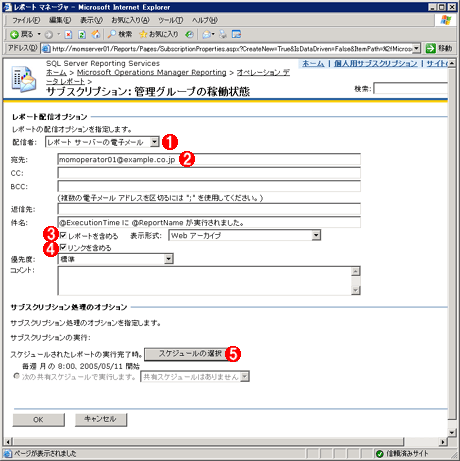
Task: Toggle the リンクを含める checkbox
Action: coord(63,247)
